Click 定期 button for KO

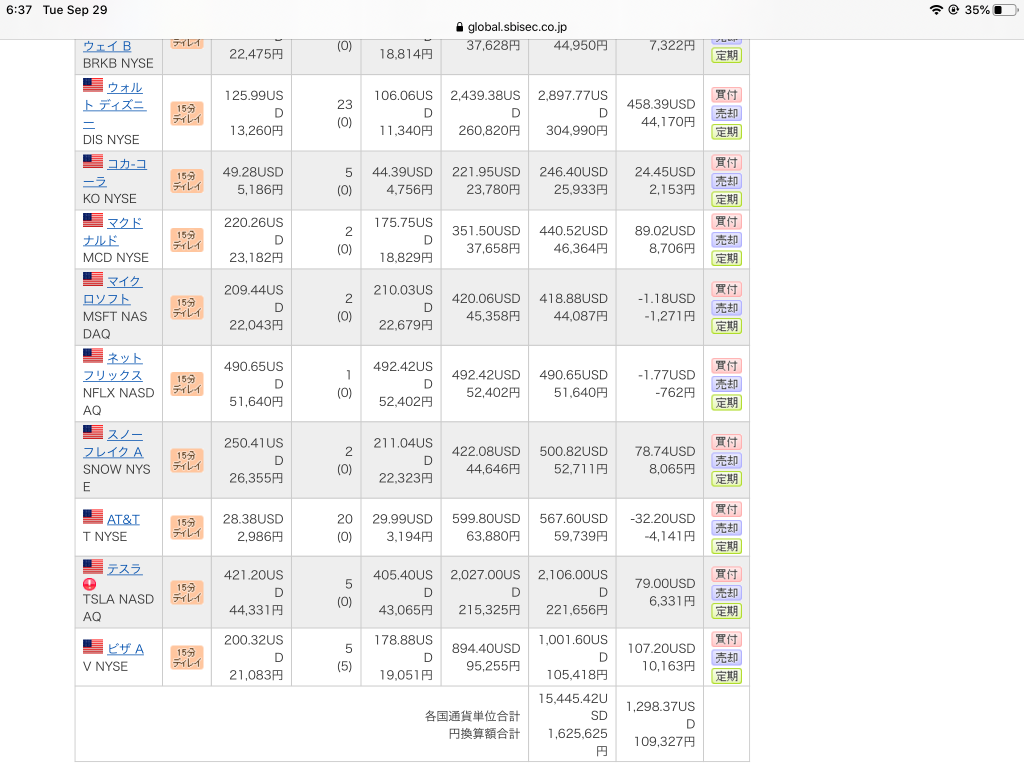726,199
